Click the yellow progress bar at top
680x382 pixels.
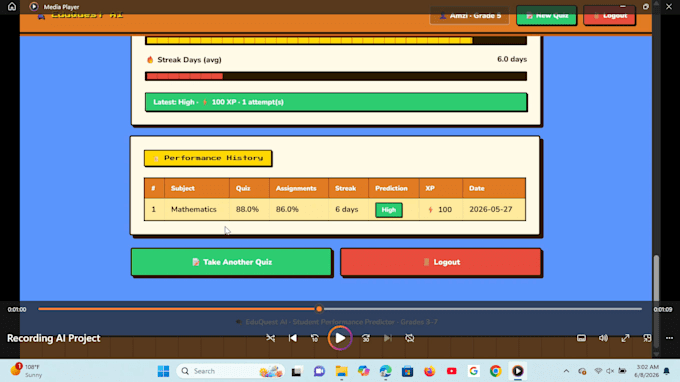coord(336,40)
